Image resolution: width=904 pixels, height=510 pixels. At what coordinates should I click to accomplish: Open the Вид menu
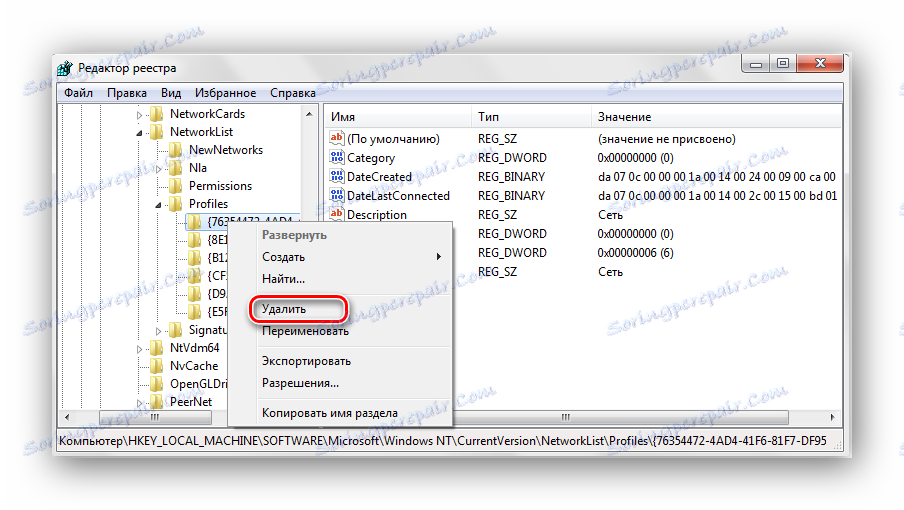(171, 93)
